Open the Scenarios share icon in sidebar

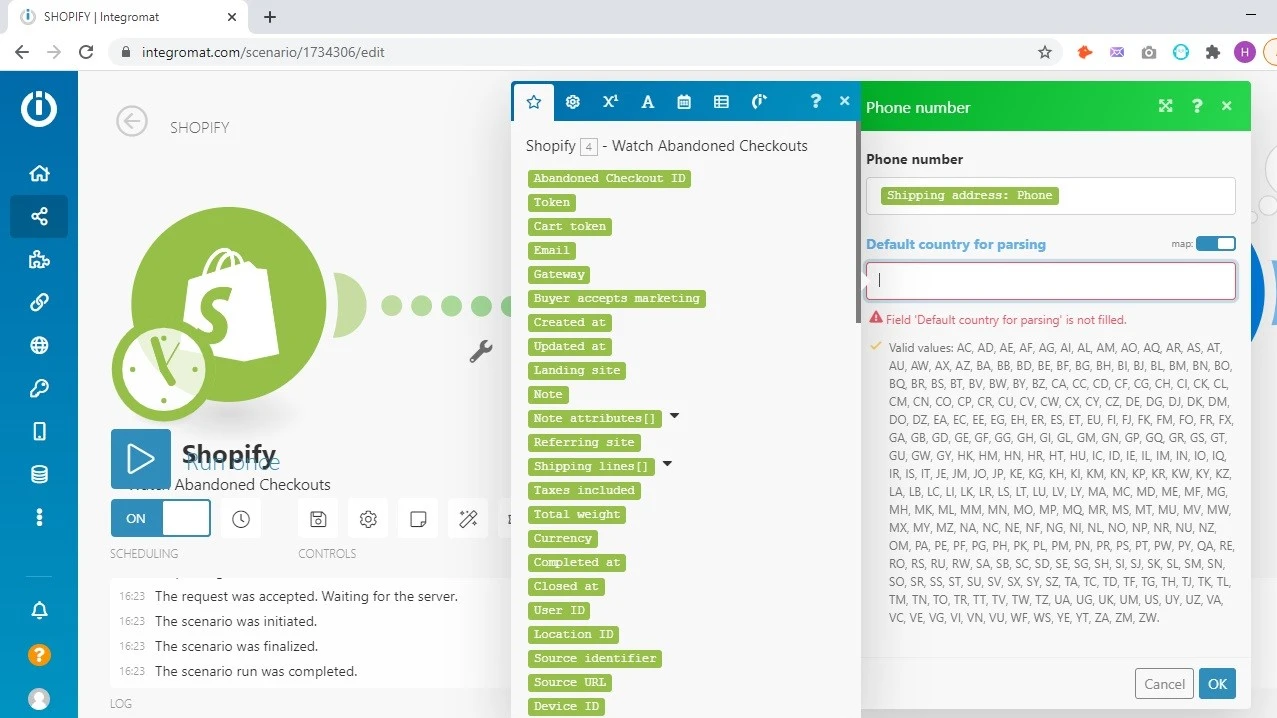pyautogui.click(x=39, y=216)
